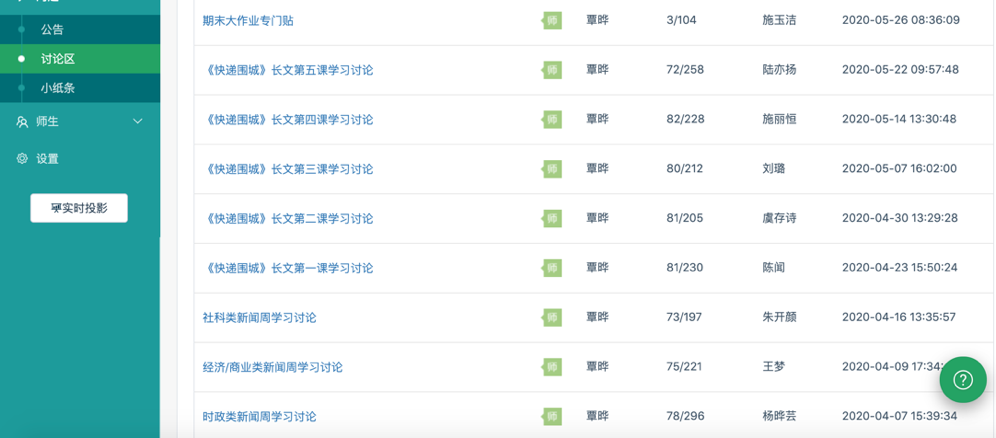Click the green help question mark button
Image resolution: width=996 pixels, height=438 pixels.
(963, 380)
